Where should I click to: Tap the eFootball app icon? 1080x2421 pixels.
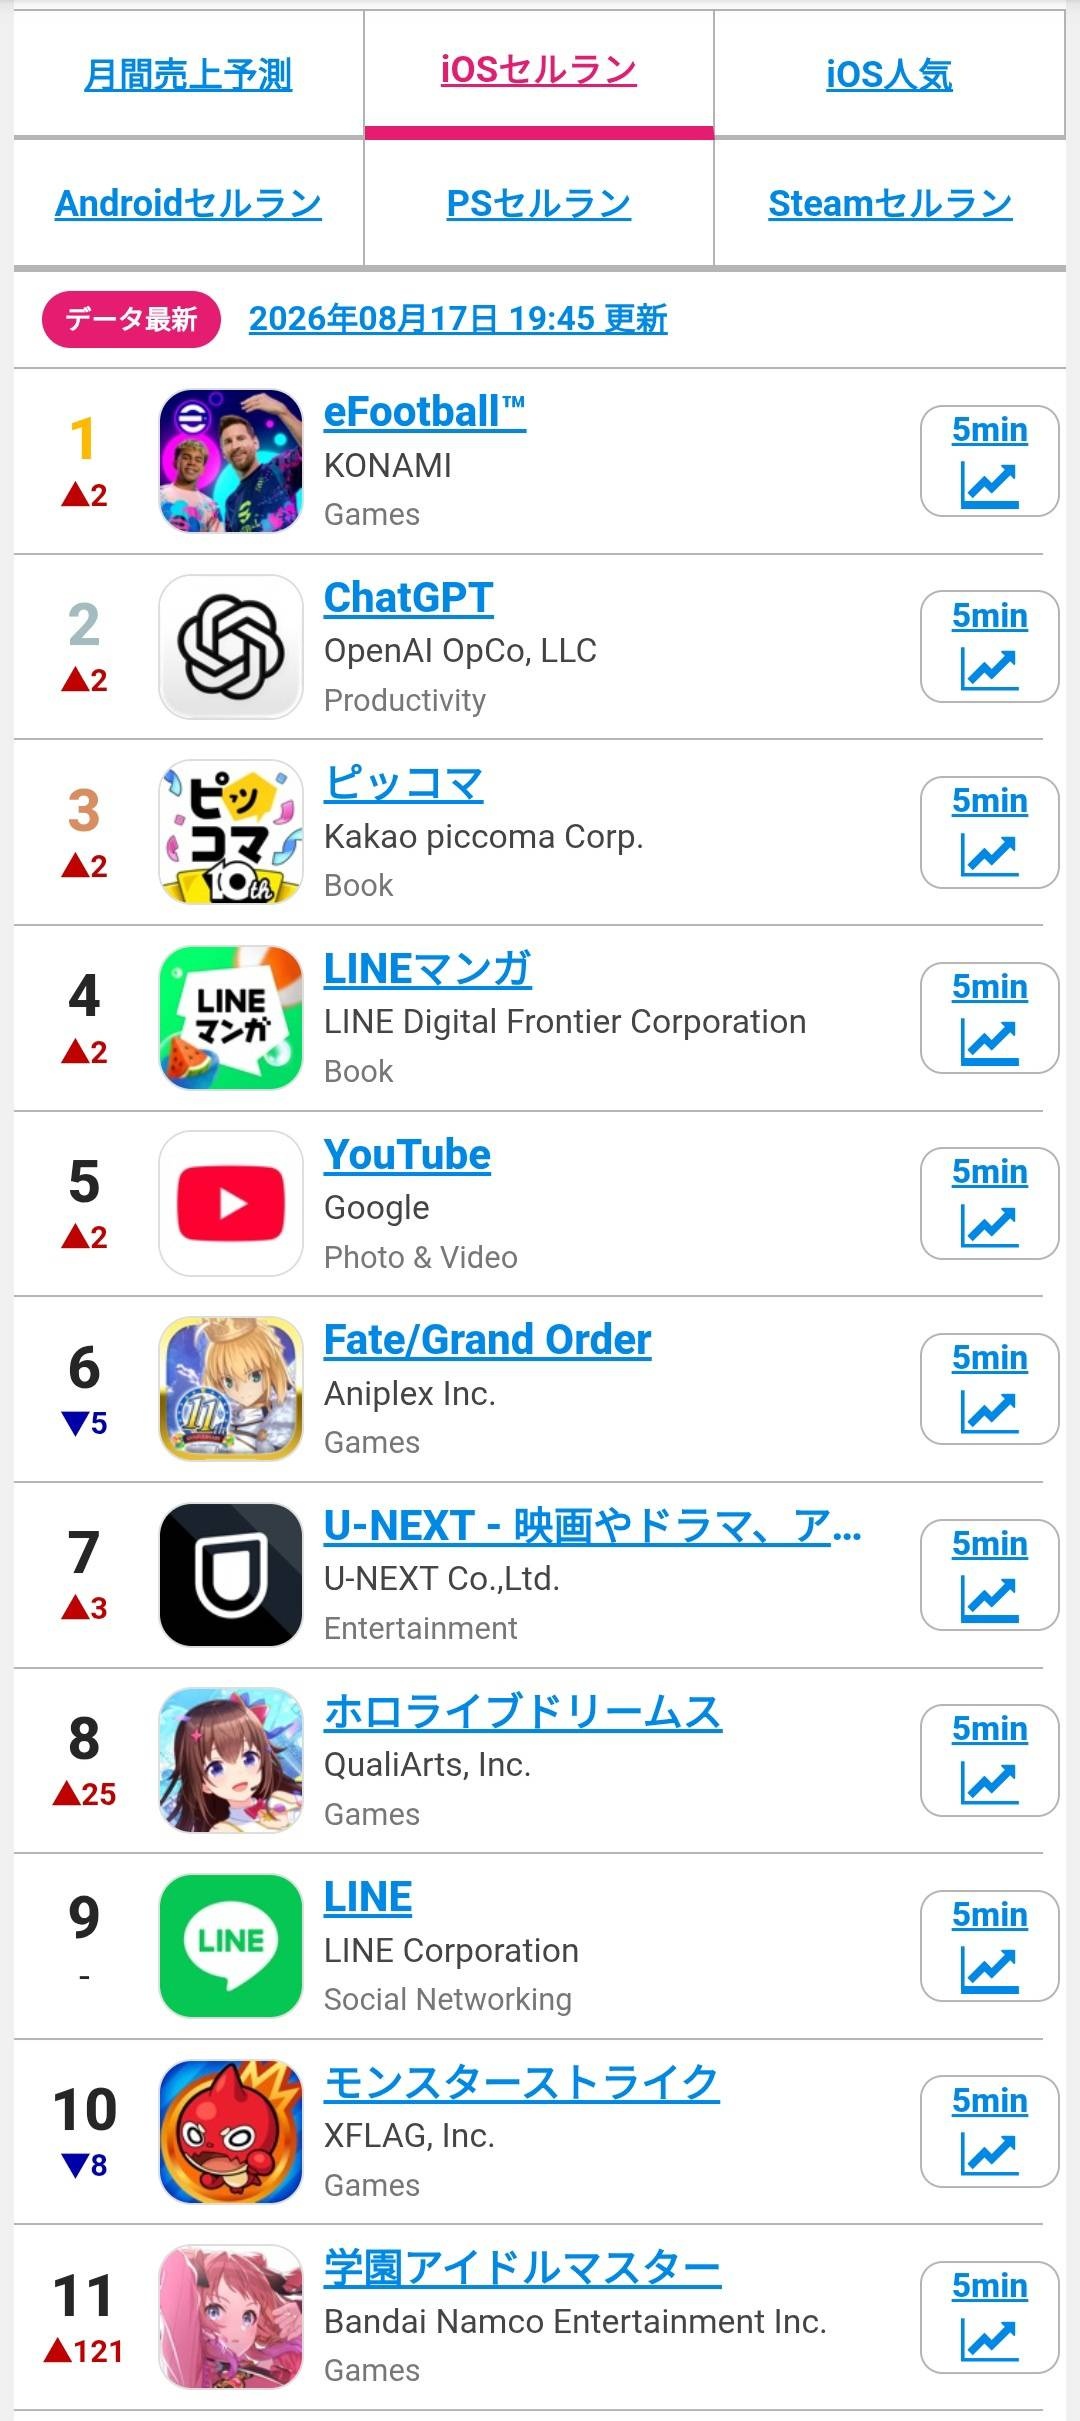click(231, 461)
